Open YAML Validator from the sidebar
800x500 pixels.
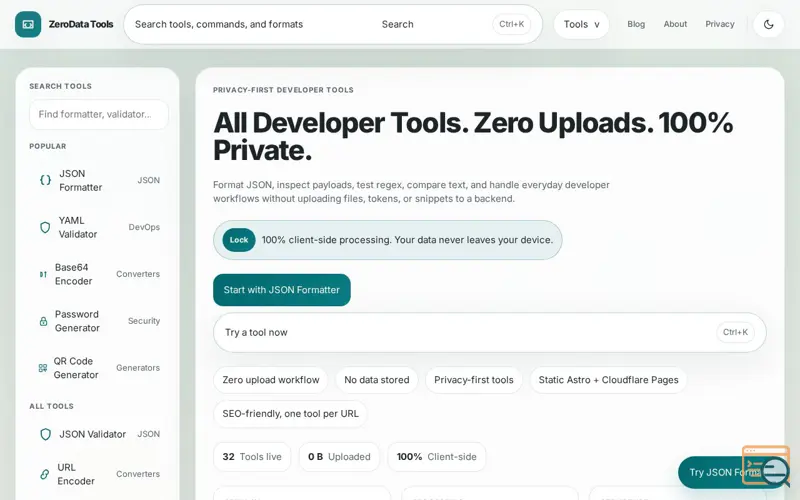click(99, 227)
